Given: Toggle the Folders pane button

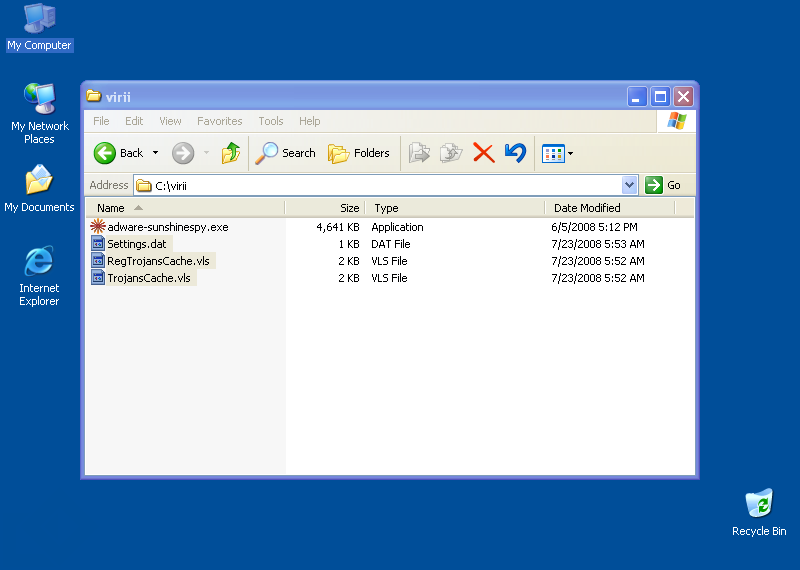Looking at the screenshot, I should click(x=359, y=153).
